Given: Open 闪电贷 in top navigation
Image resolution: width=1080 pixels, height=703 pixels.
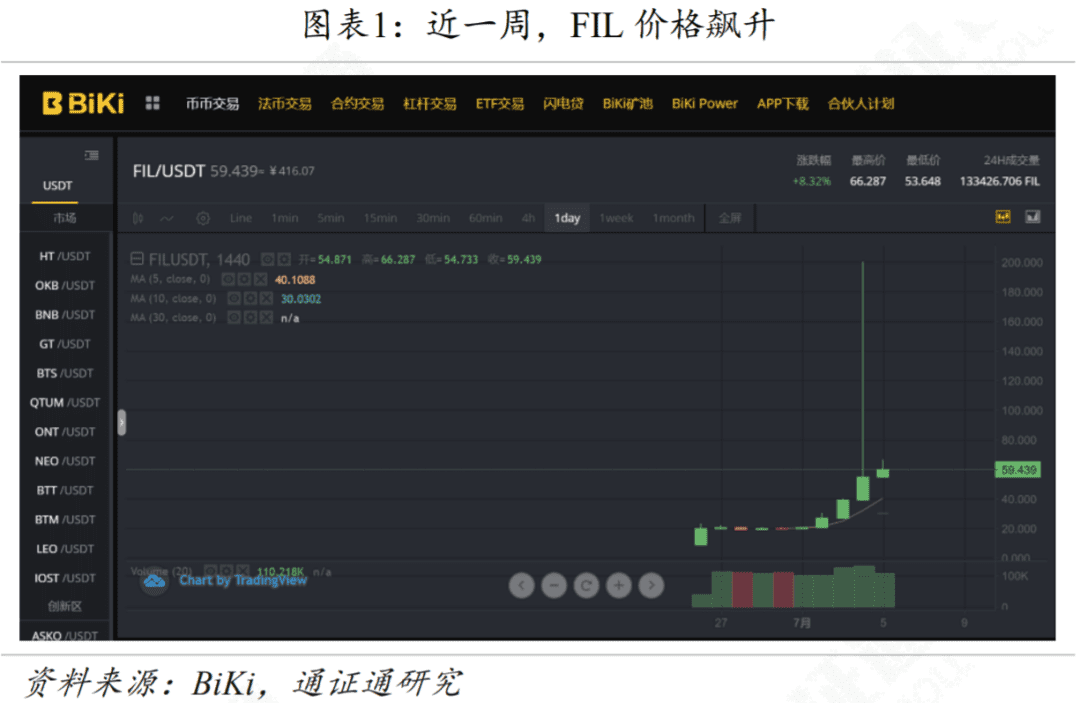Looking at the screenshot, I should (563, 103).
